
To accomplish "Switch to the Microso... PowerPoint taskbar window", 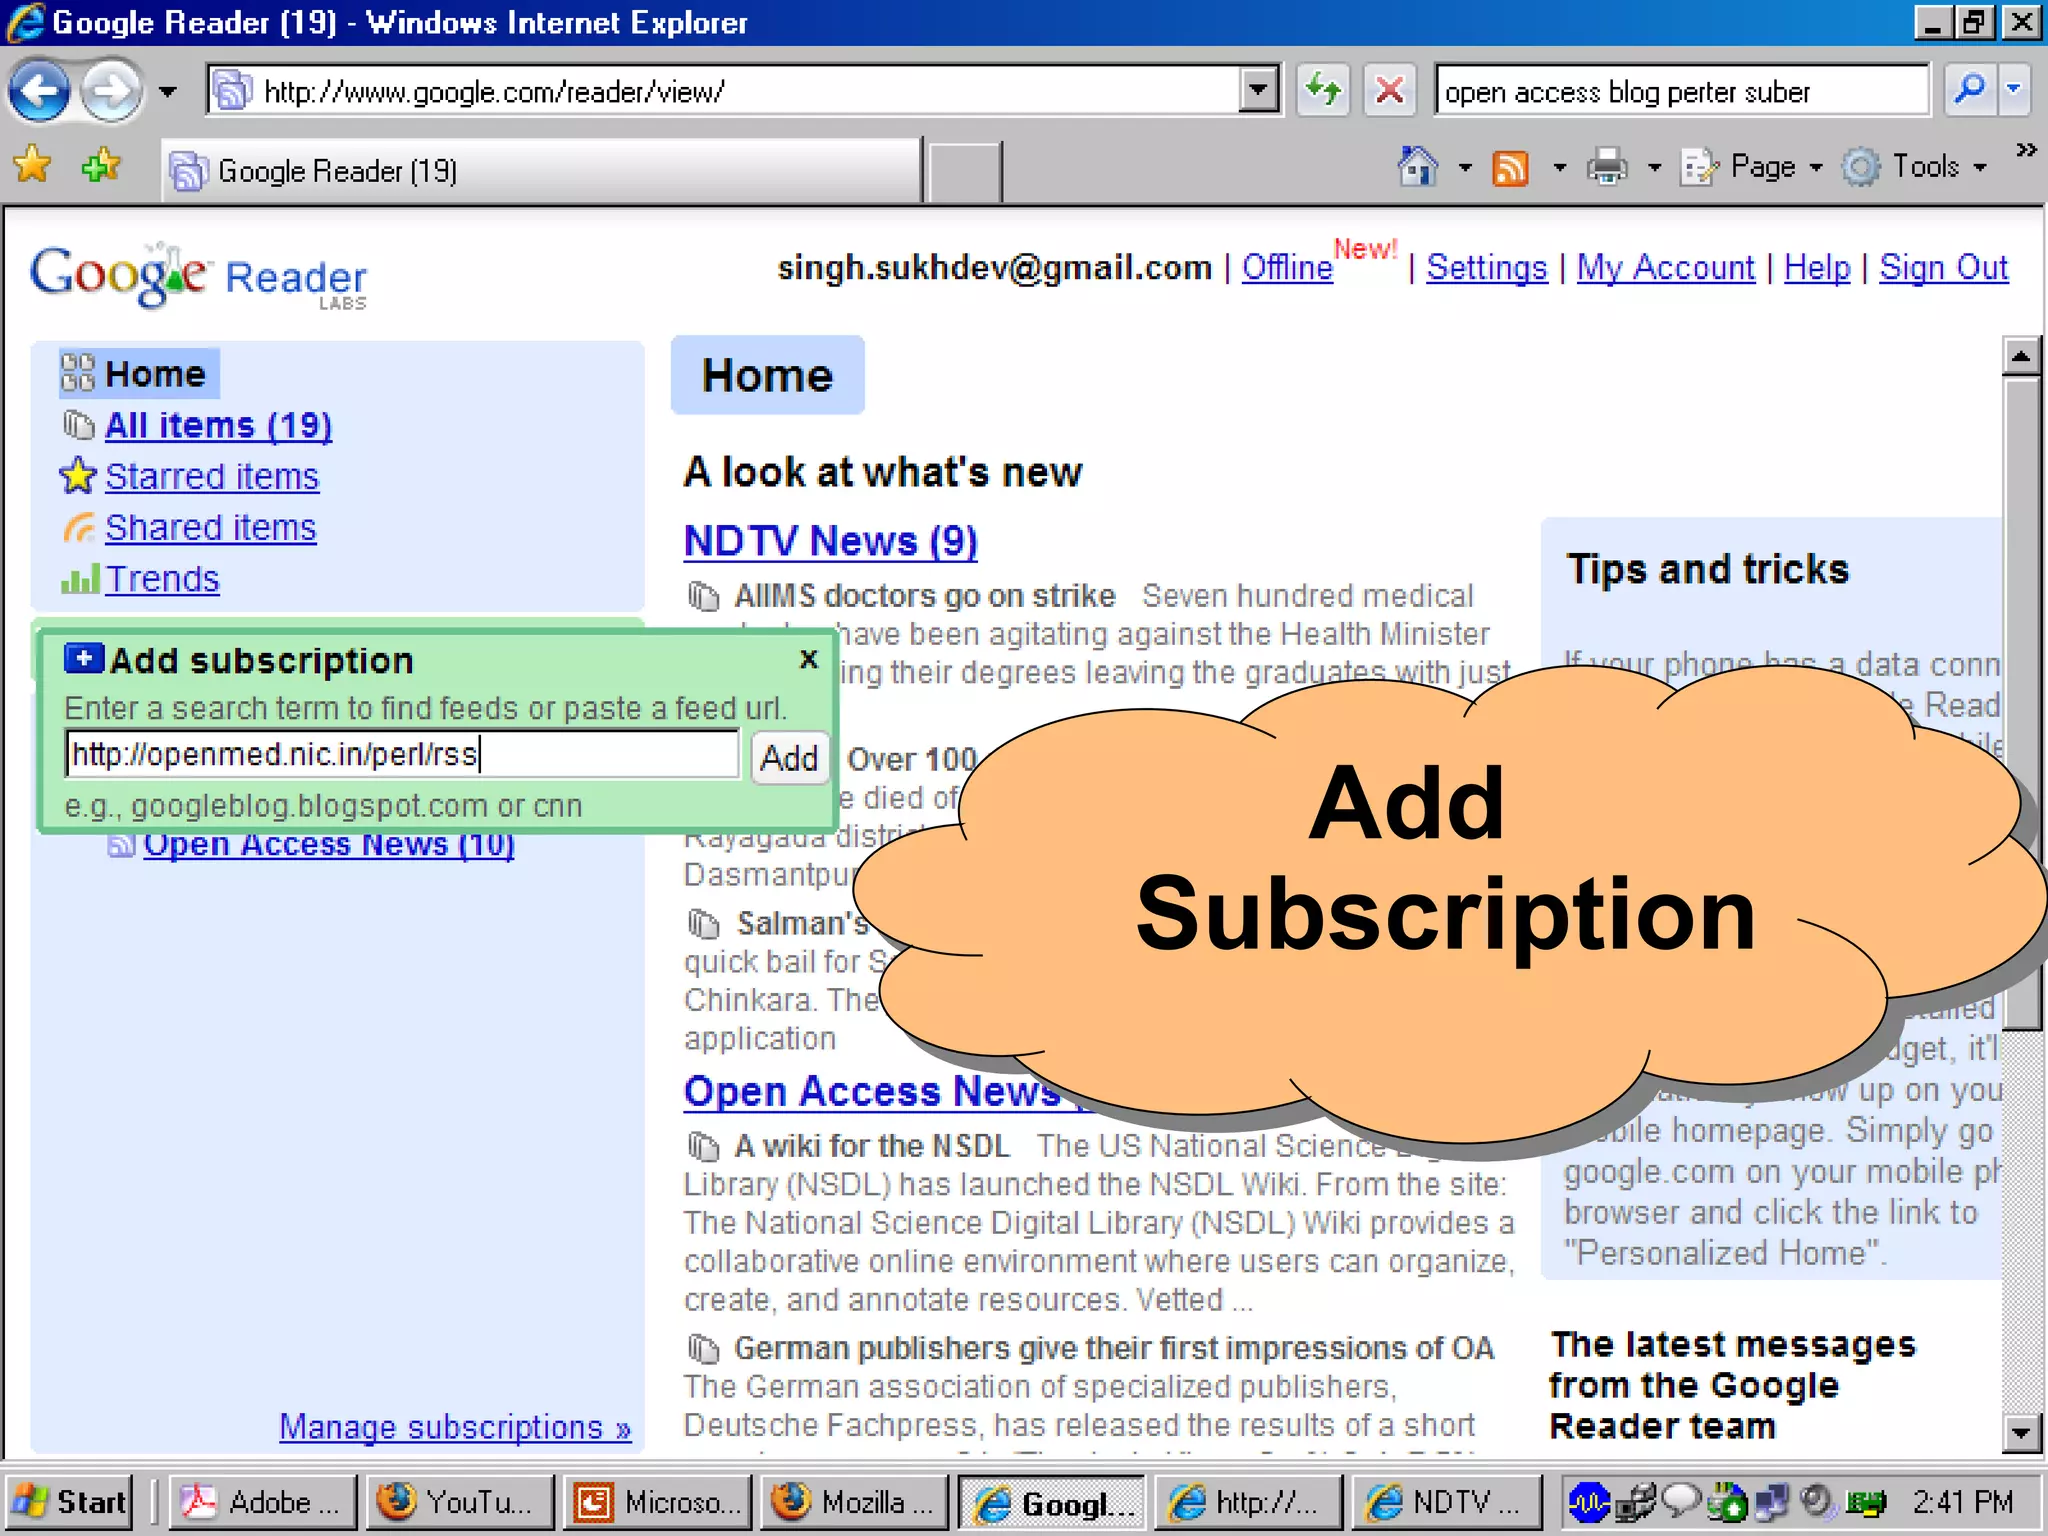I will tap(657, 1502).
